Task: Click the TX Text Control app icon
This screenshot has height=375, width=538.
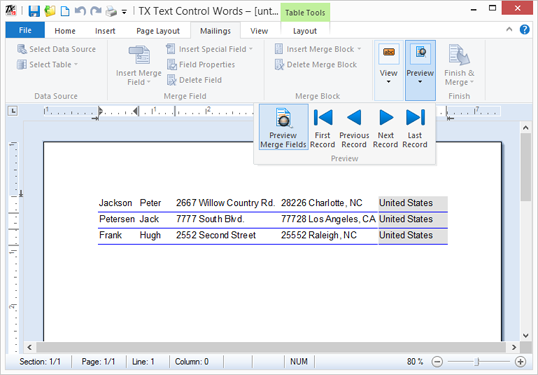Action: click(11, 10)
